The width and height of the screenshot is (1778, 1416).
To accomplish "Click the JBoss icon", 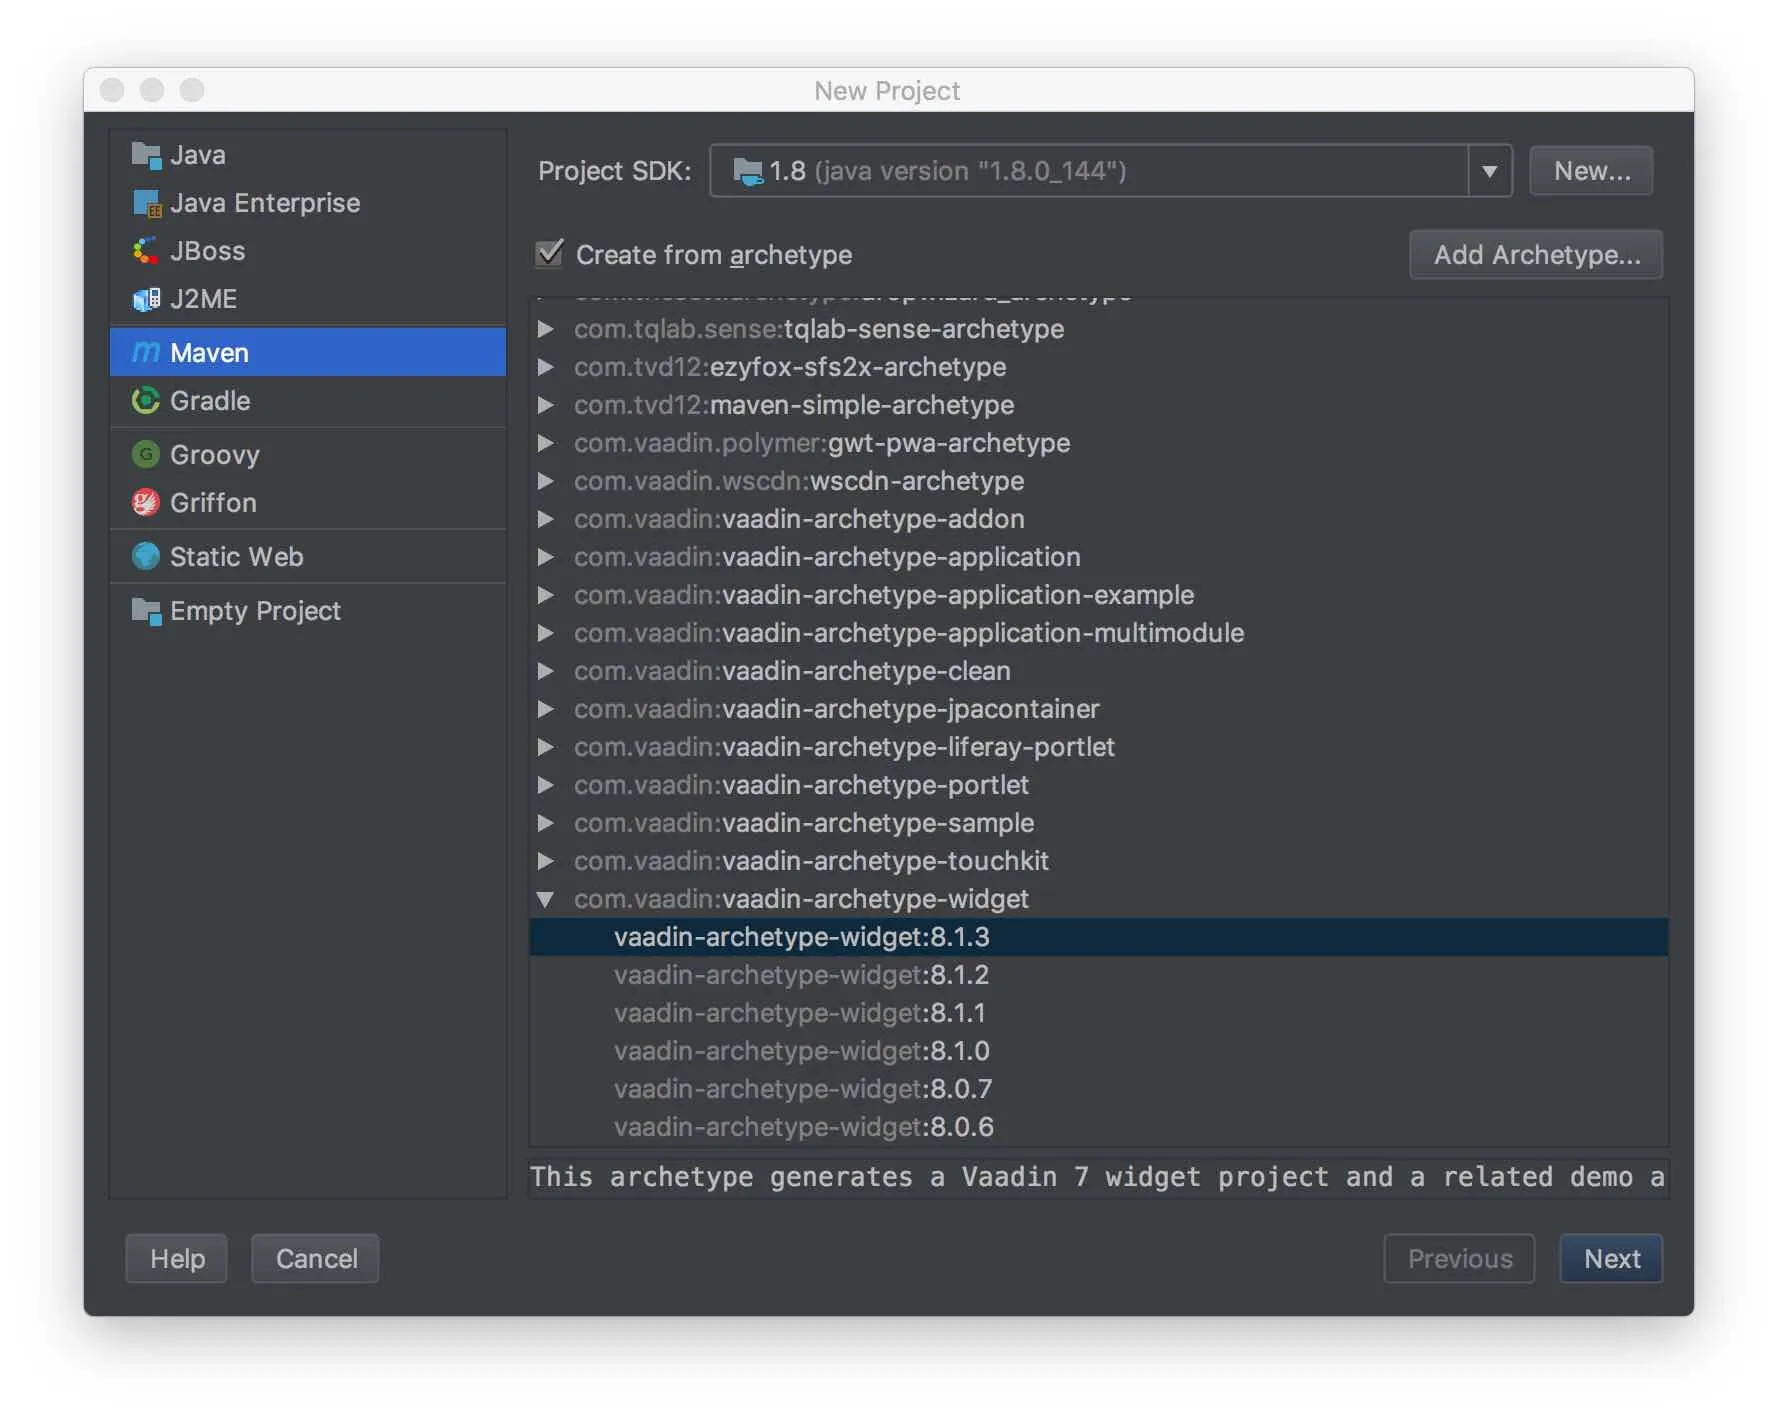I will (x=146, y=251).
